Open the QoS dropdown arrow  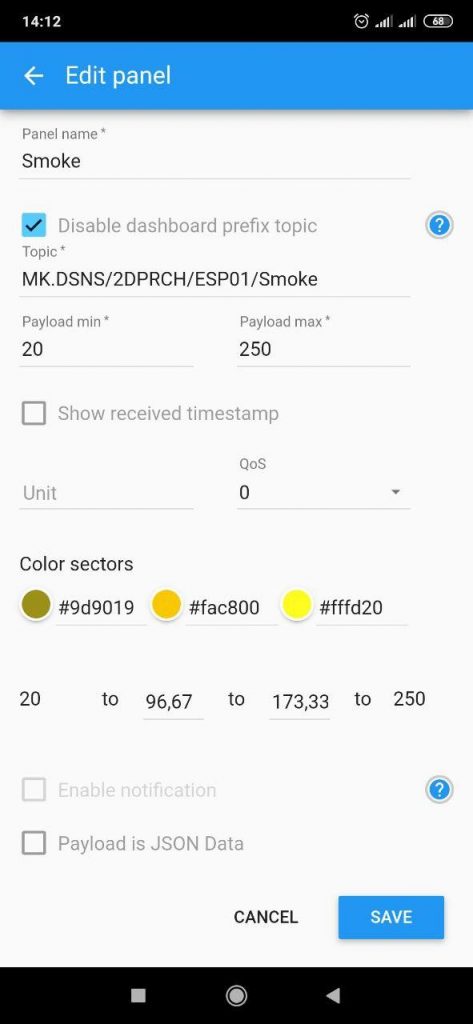click(395, 492)
